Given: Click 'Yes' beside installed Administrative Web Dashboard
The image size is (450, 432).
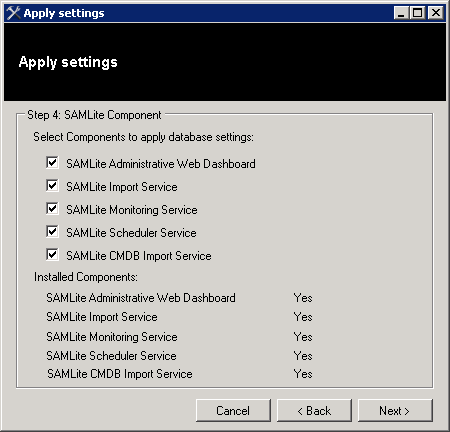Looking at the screenshot, I should (x=303, y=298).
